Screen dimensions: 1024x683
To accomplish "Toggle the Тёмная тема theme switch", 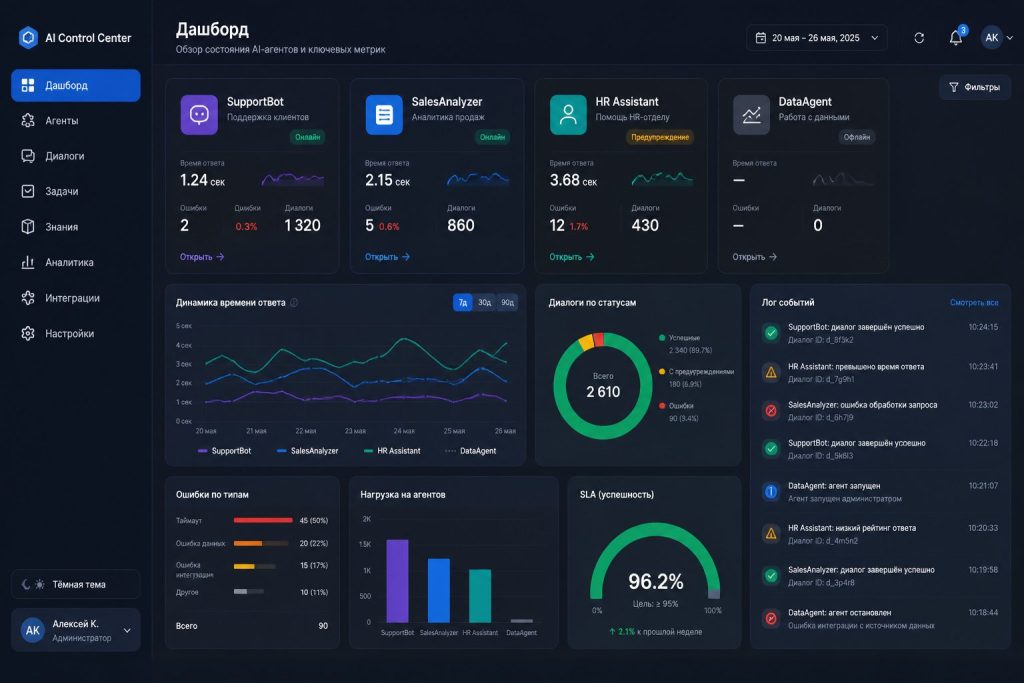I will pos(76,584).
